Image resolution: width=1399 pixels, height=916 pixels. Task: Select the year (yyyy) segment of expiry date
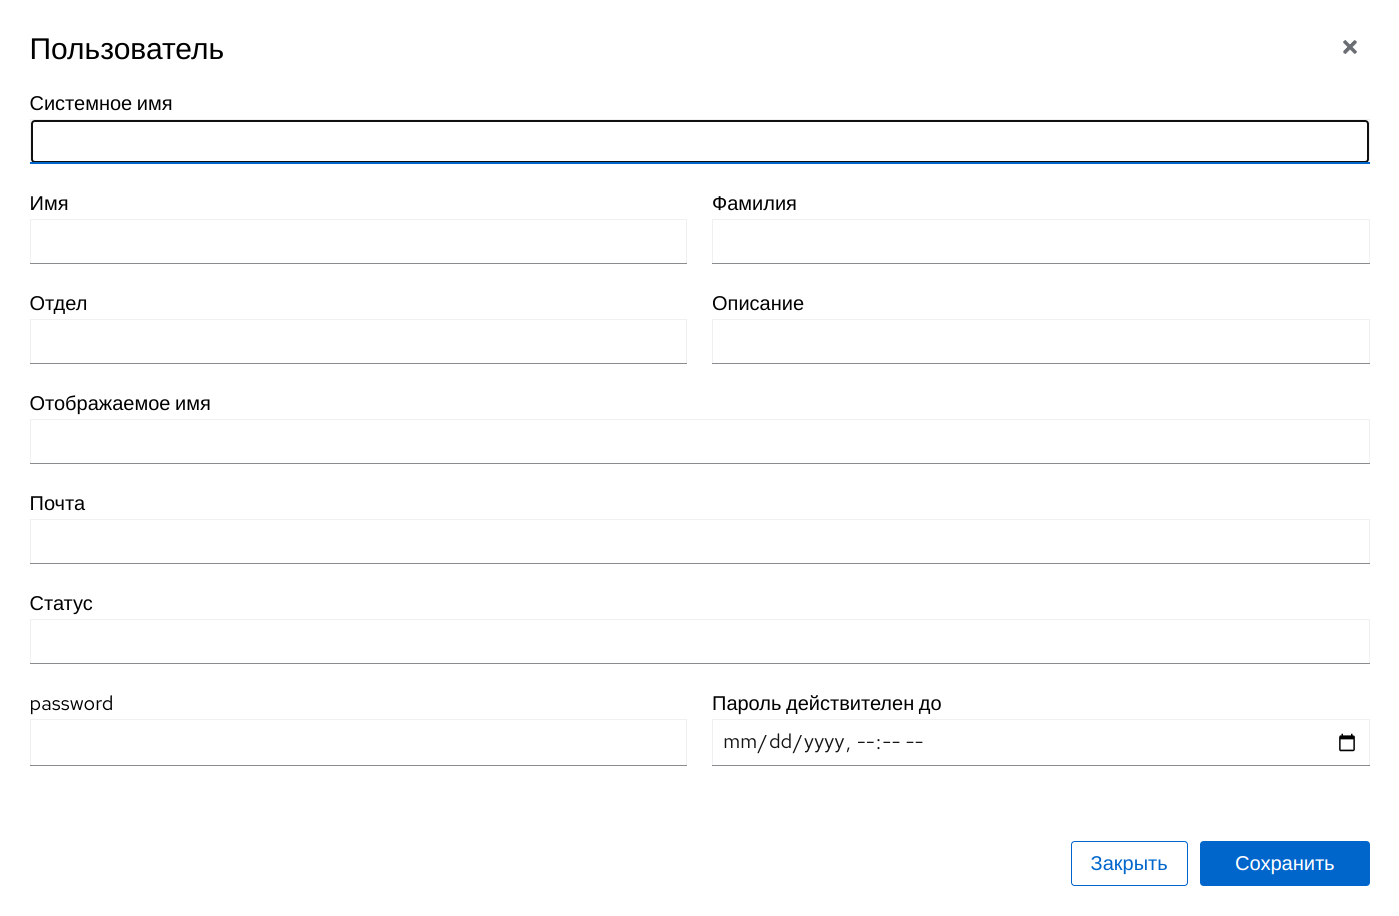pos(825,743)
